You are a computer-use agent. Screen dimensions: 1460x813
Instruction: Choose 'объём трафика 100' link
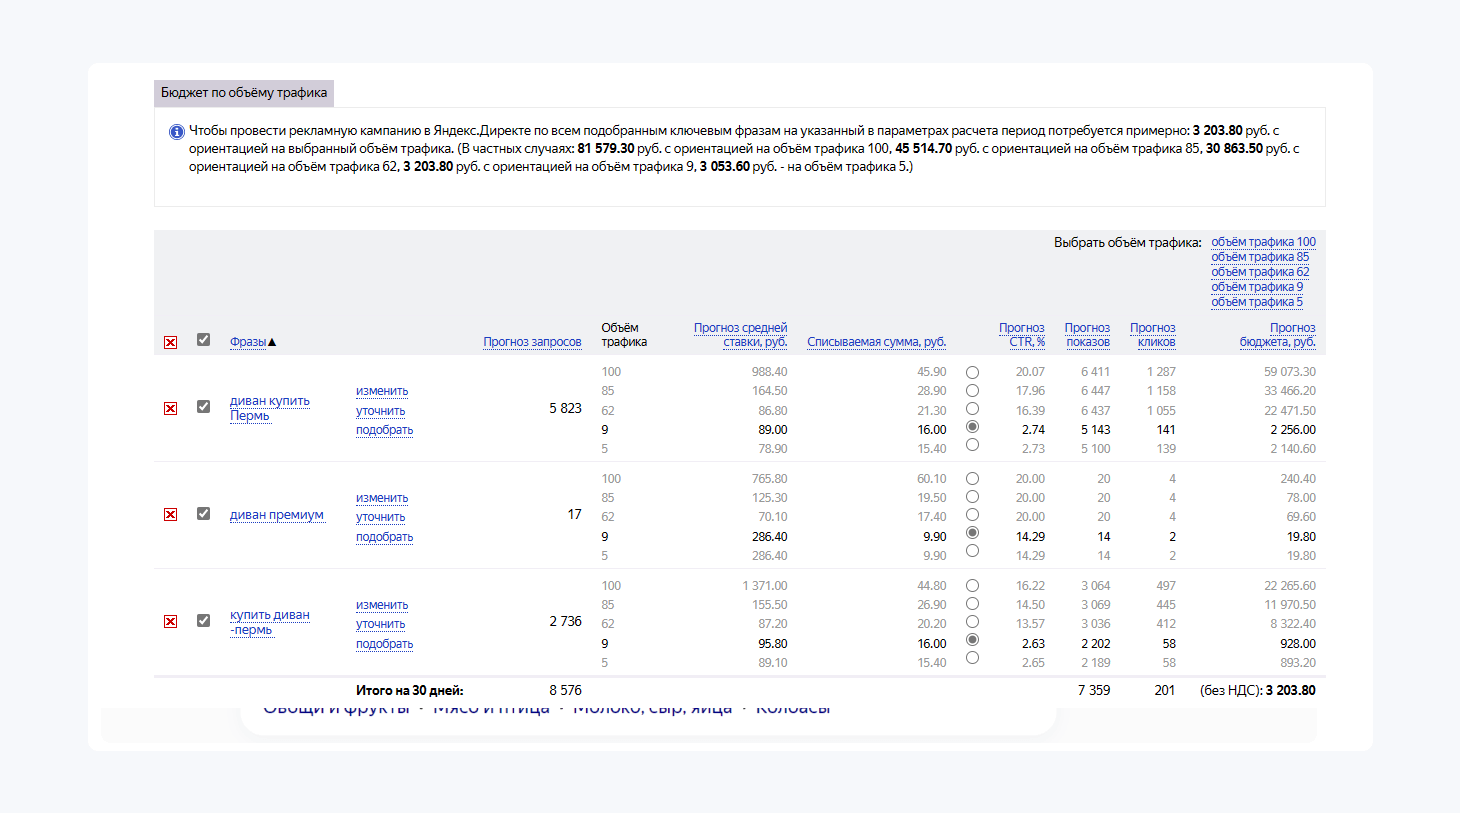pyautogui.click(x=1263, y=242)
